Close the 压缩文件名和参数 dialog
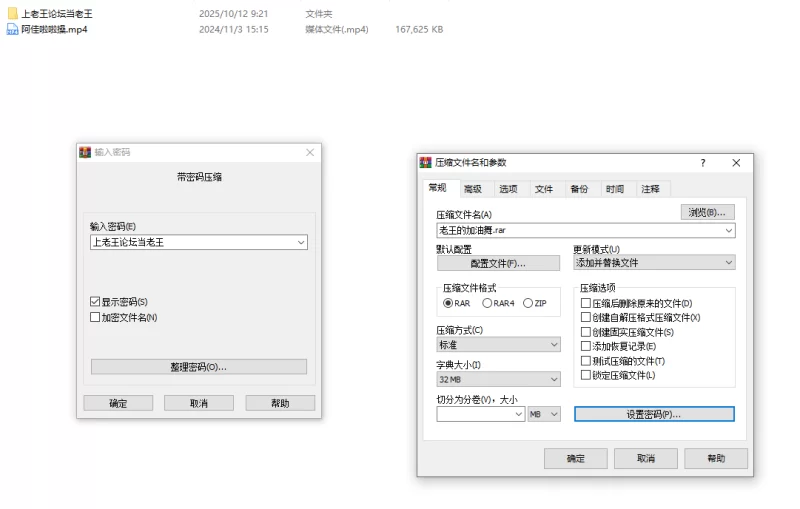Screen dimensions: 800x509 click(x=736, y=163)
